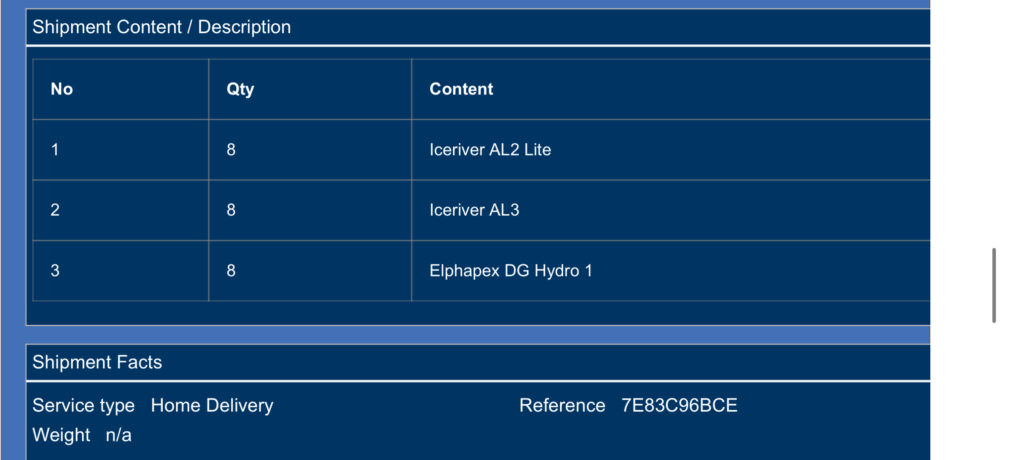Click the Elphapex DG Hydro 1 entry
This screenshot has width=1024, height=460.
(511, 271)
